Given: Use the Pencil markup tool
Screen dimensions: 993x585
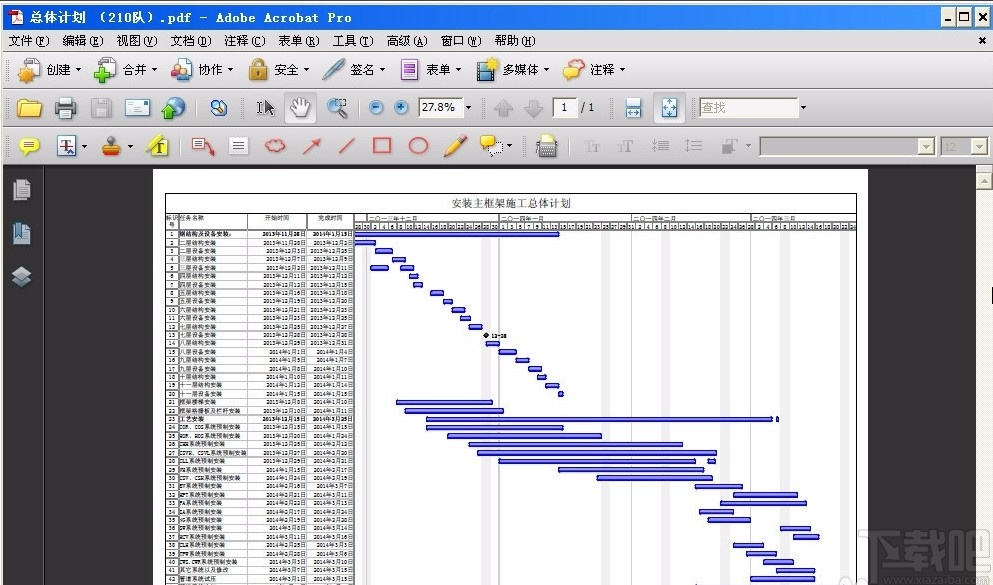Looking at the screenshot, I should pyautogui.click(x=453, y=145).
